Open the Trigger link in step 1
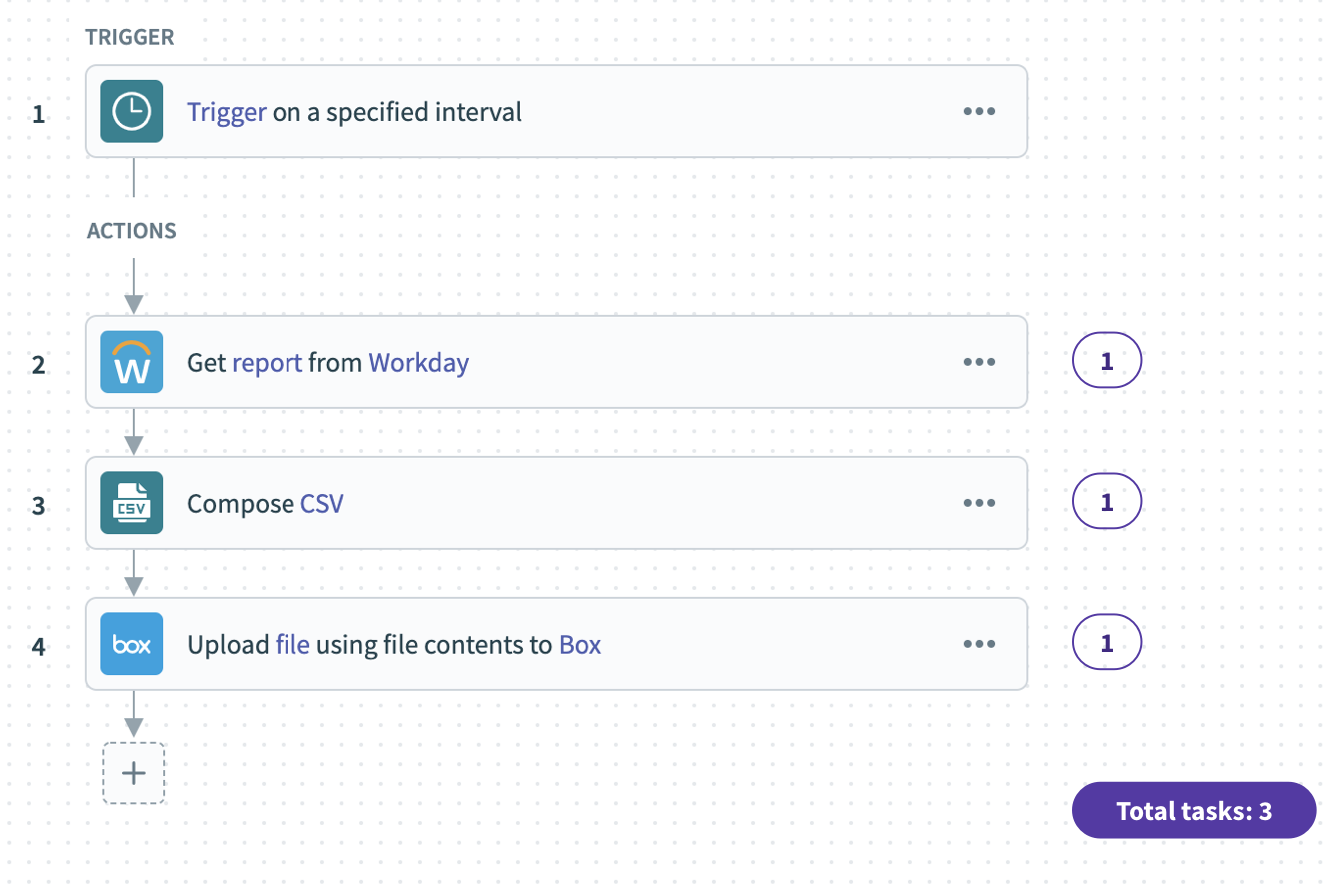1328x890 pixels. click(227, 112)
